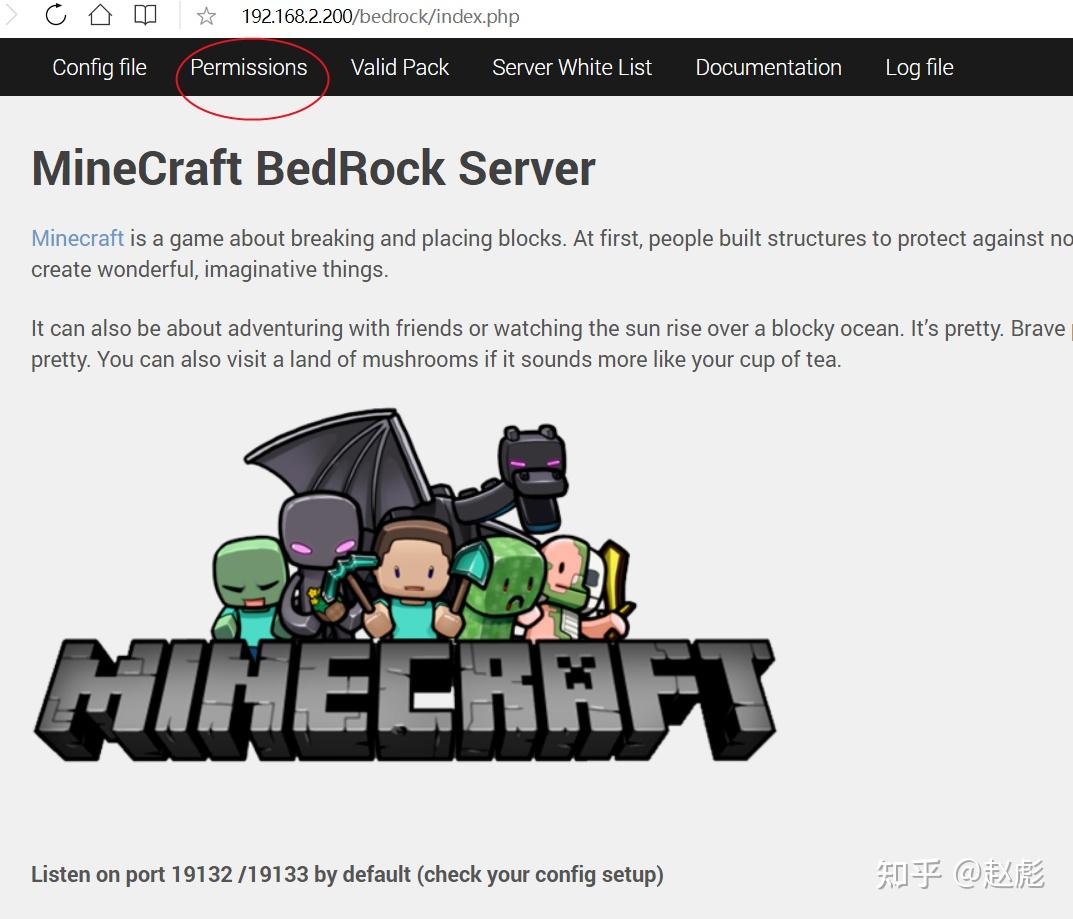
Task: Open the Log file menu item
Action: click(x=919, y=67)
